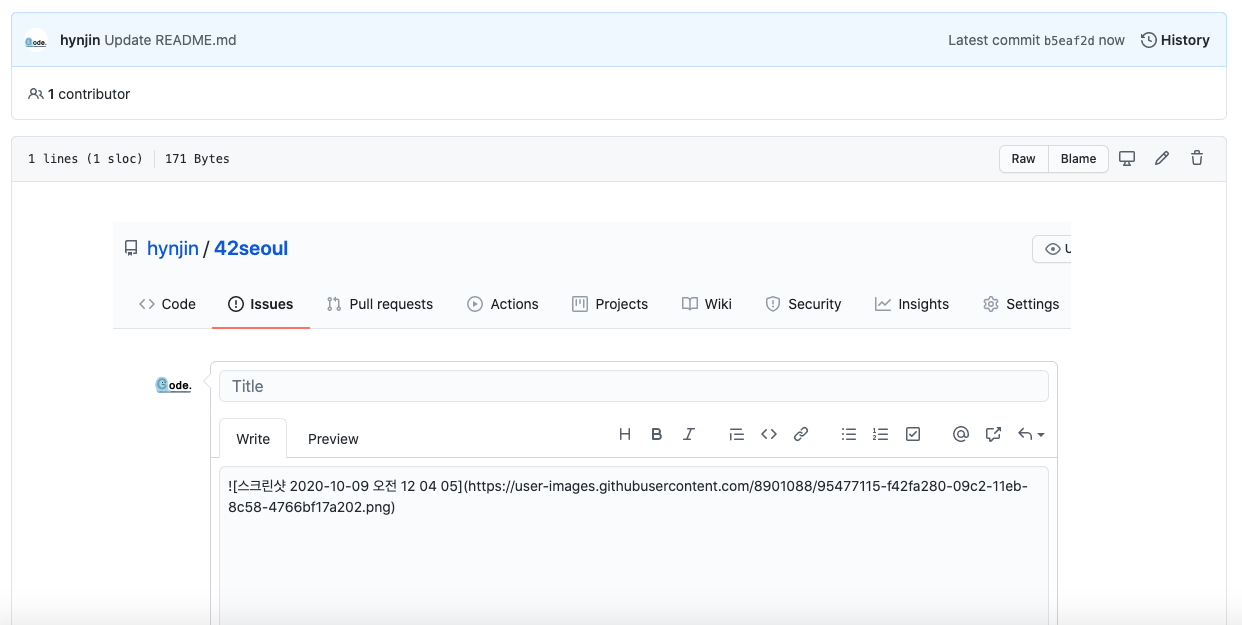Screen dimensions: 1242x625
Task: Reference an issue or pull request icon
Action: pyautogui.click(x=993, y=434)
